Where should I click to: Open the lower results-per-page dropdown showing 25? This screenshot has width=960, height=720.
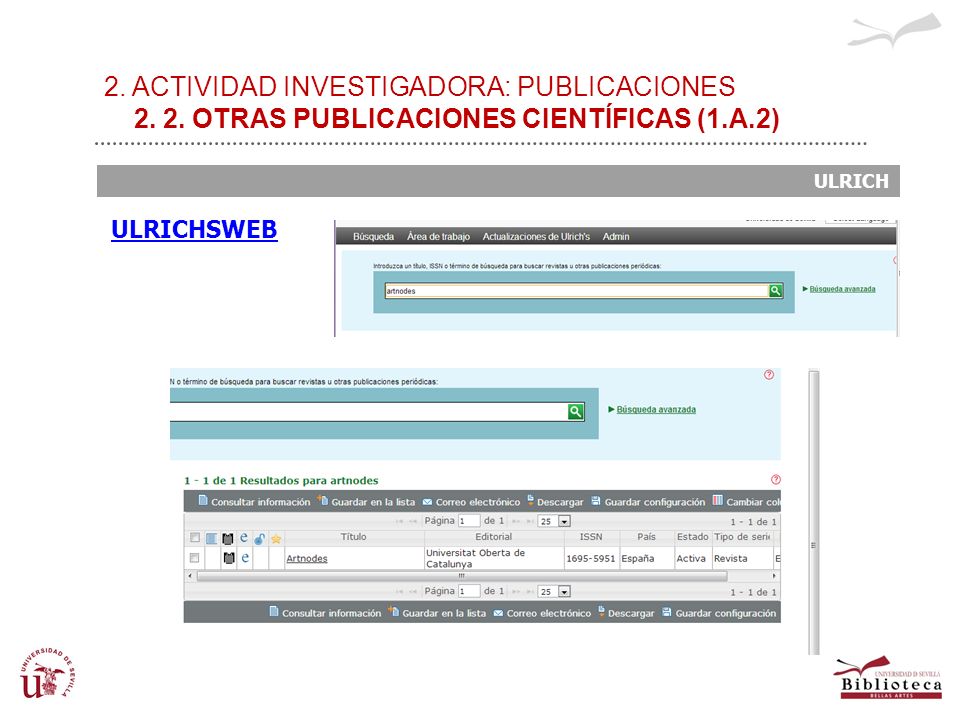tap(554, 591)
